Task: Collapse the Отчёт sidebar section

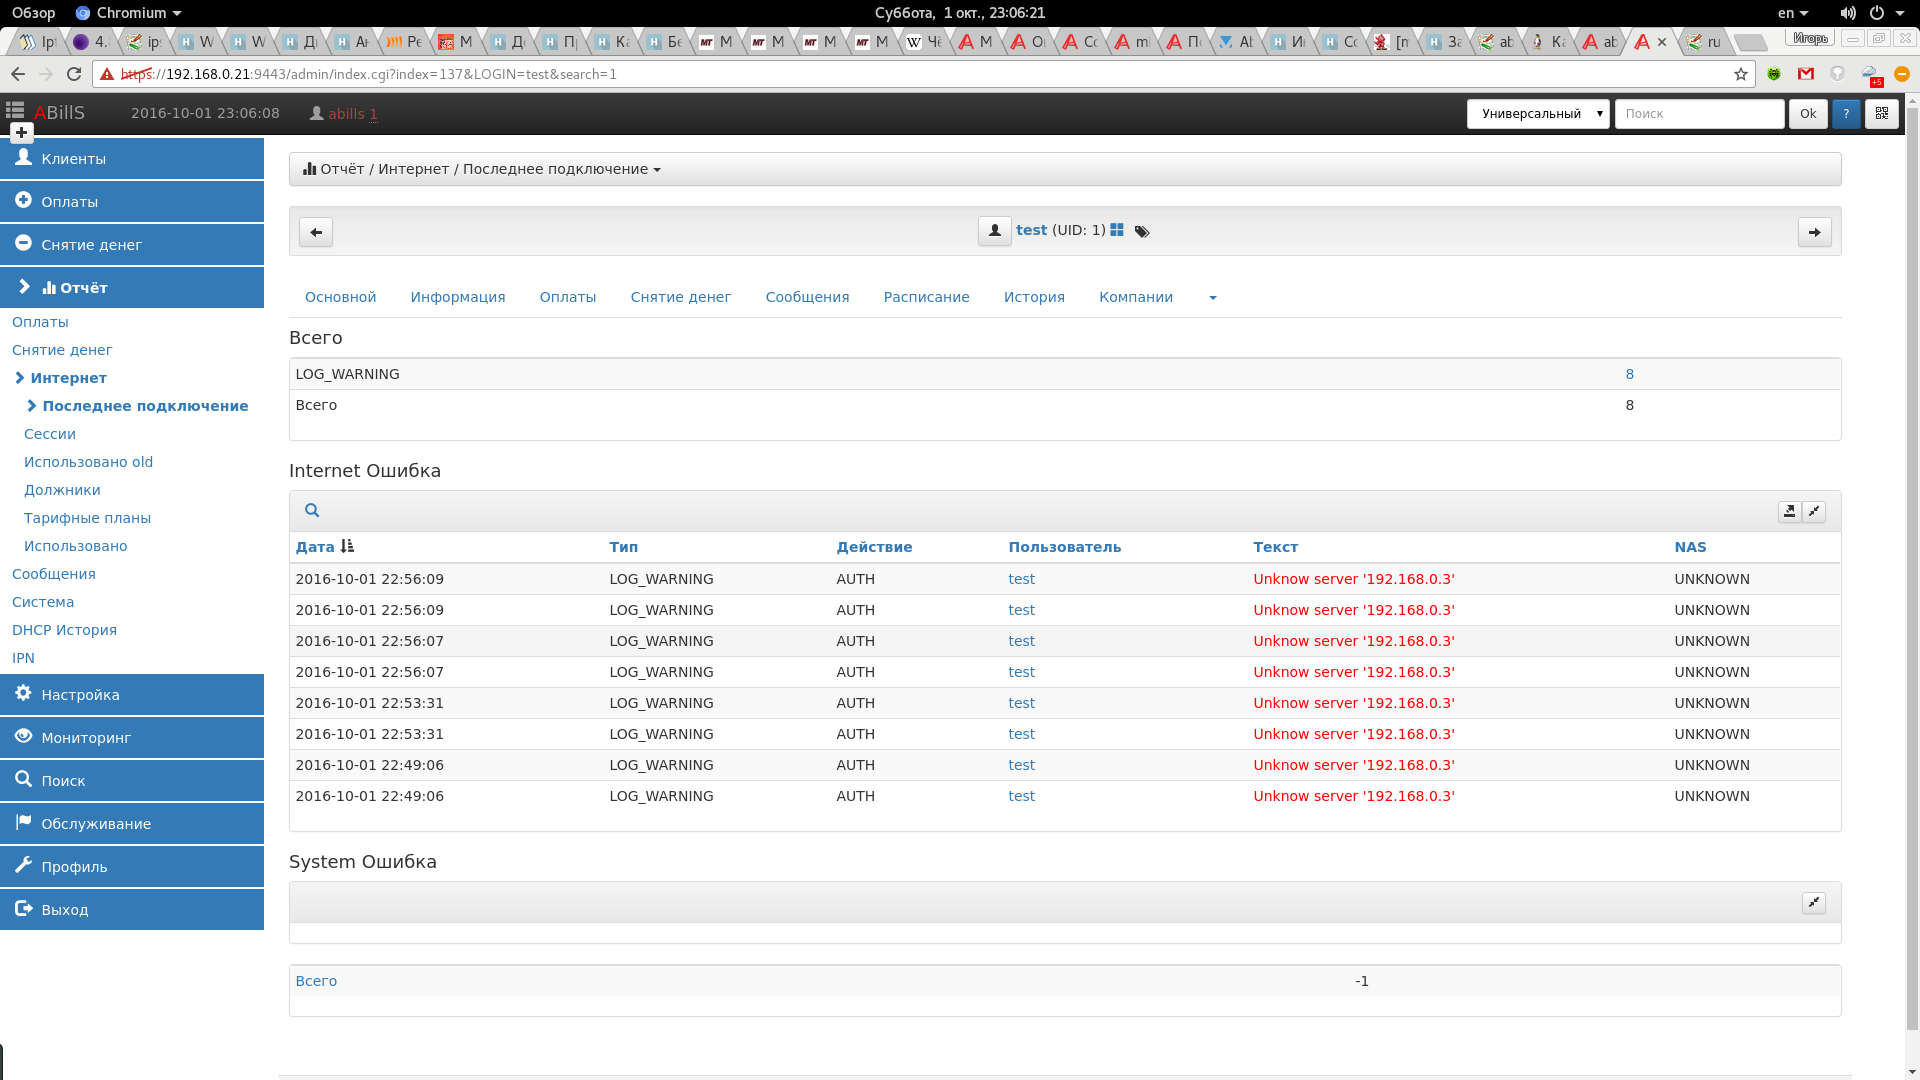Action: (x=132, y=288)
